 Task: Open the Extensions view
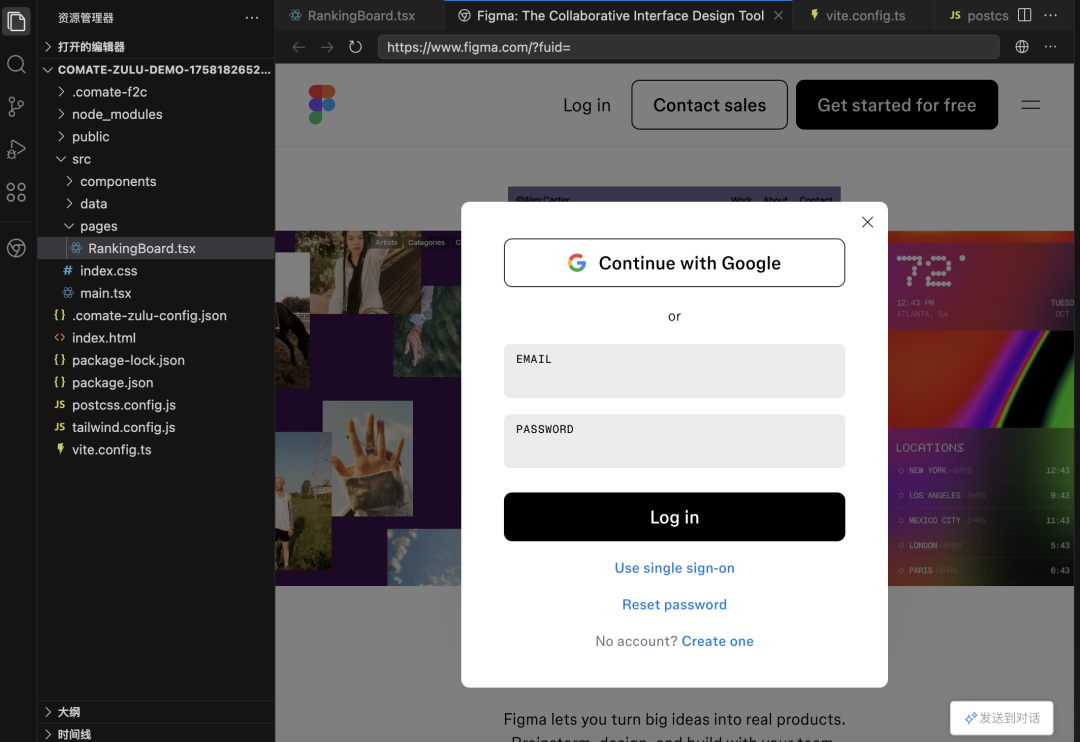pos(16,192)
